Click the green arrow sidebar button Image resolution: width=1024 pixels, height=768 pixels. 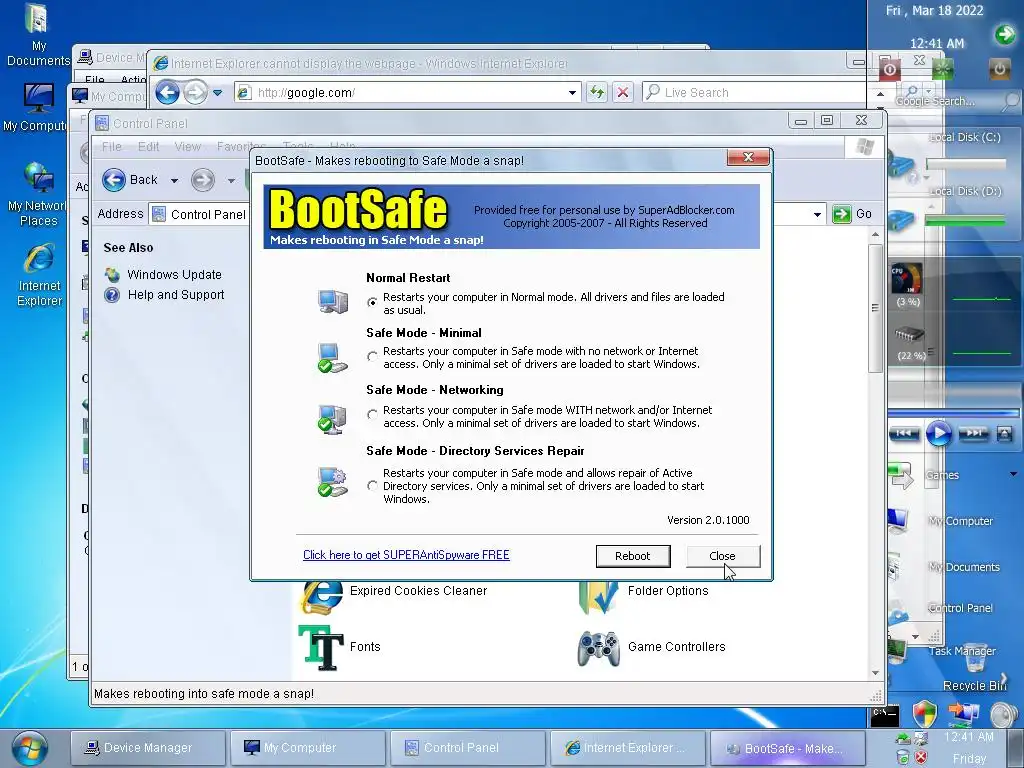[x=1004, y=34]
